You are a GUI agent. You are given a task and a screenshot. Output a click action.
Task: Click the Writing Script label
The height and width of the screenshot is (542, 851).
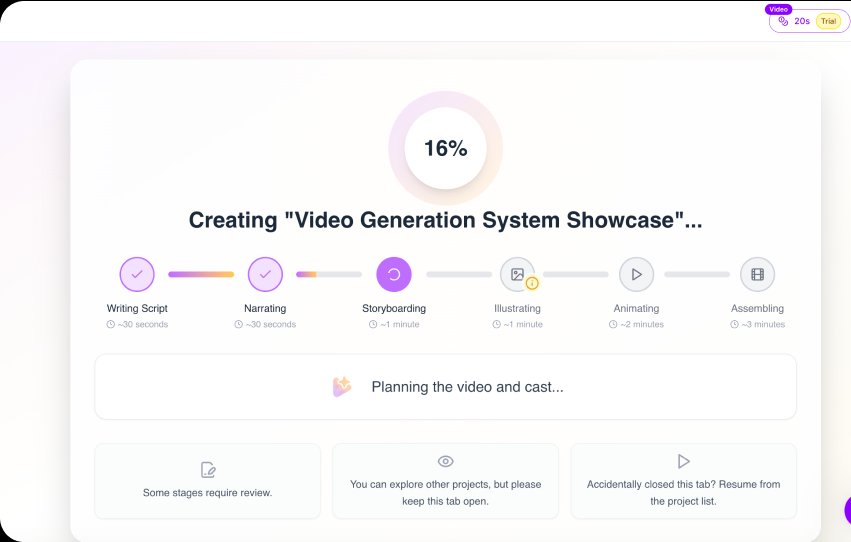click(x=137, y=308)
